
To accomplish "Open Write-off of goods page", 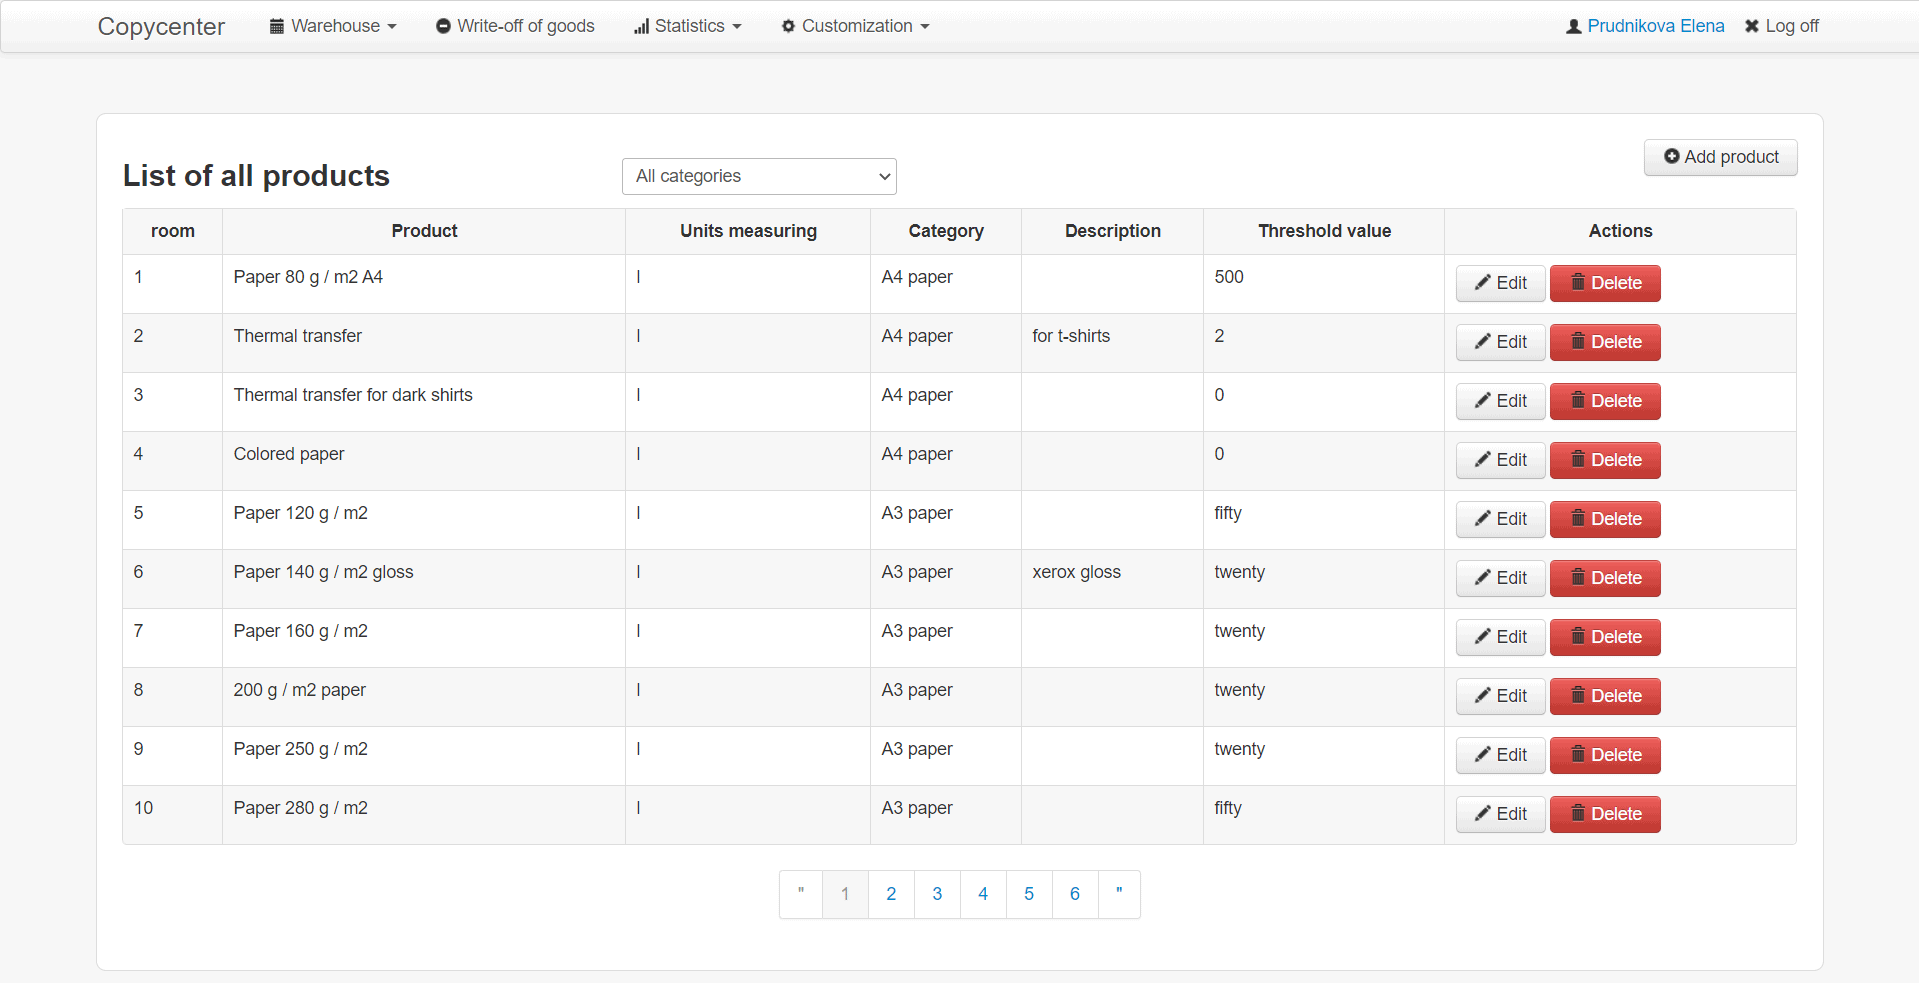I will point(515,26).
